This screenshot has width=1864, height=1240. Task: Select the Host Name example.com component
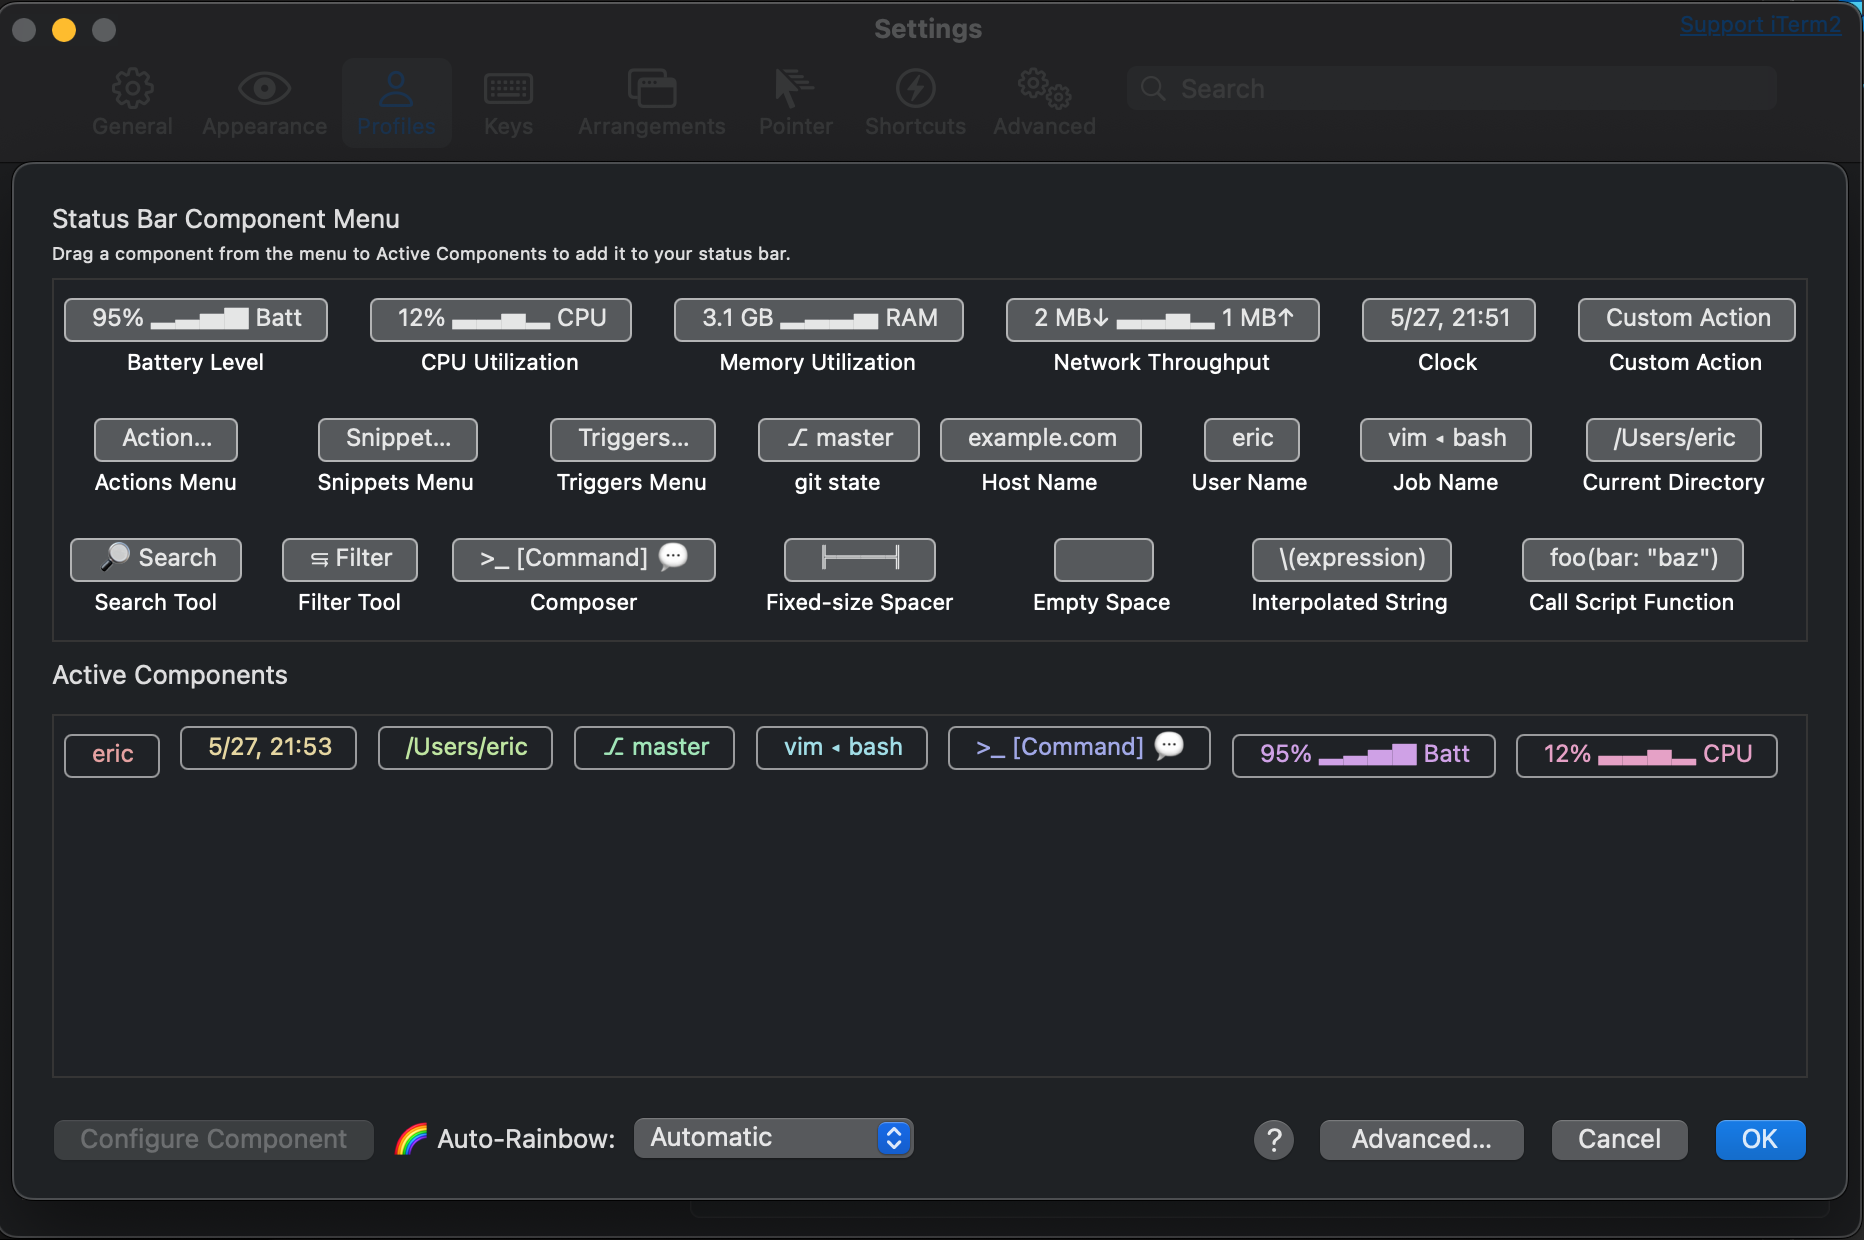click(1040, 439)
